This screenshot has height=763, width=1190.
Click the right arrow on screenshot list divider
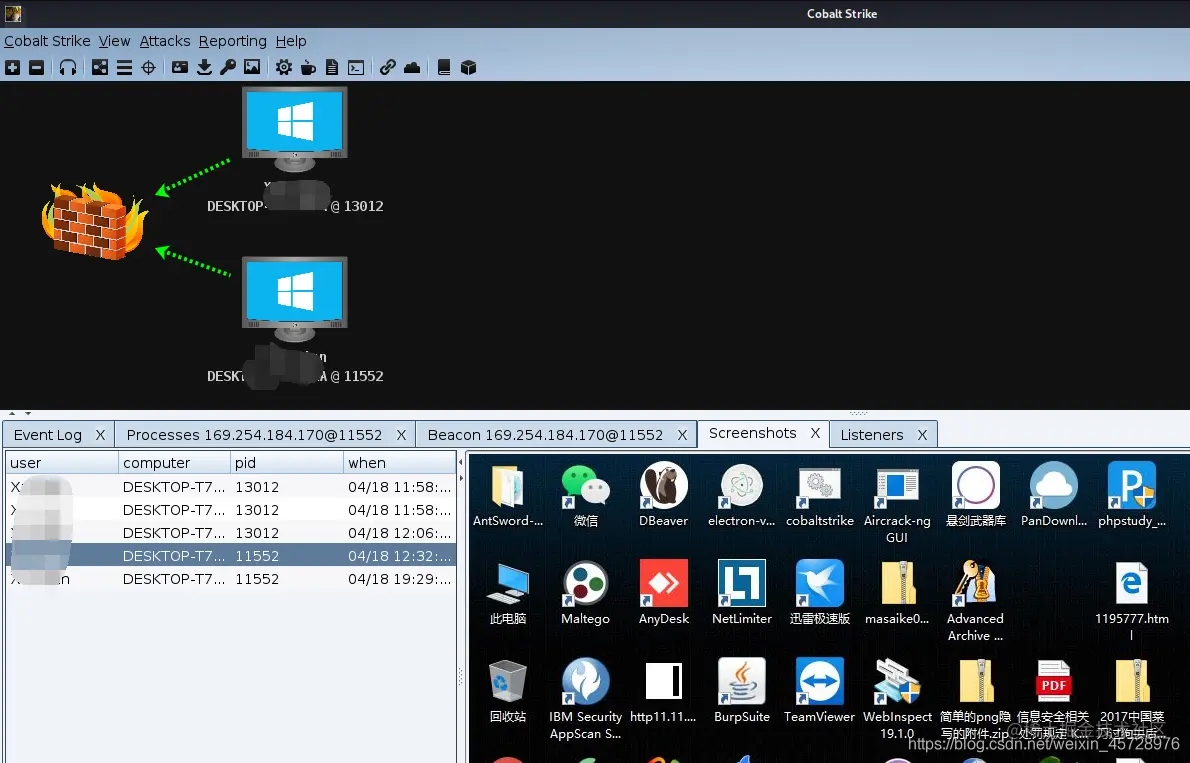pyautogui.click(x=461, y=478)
